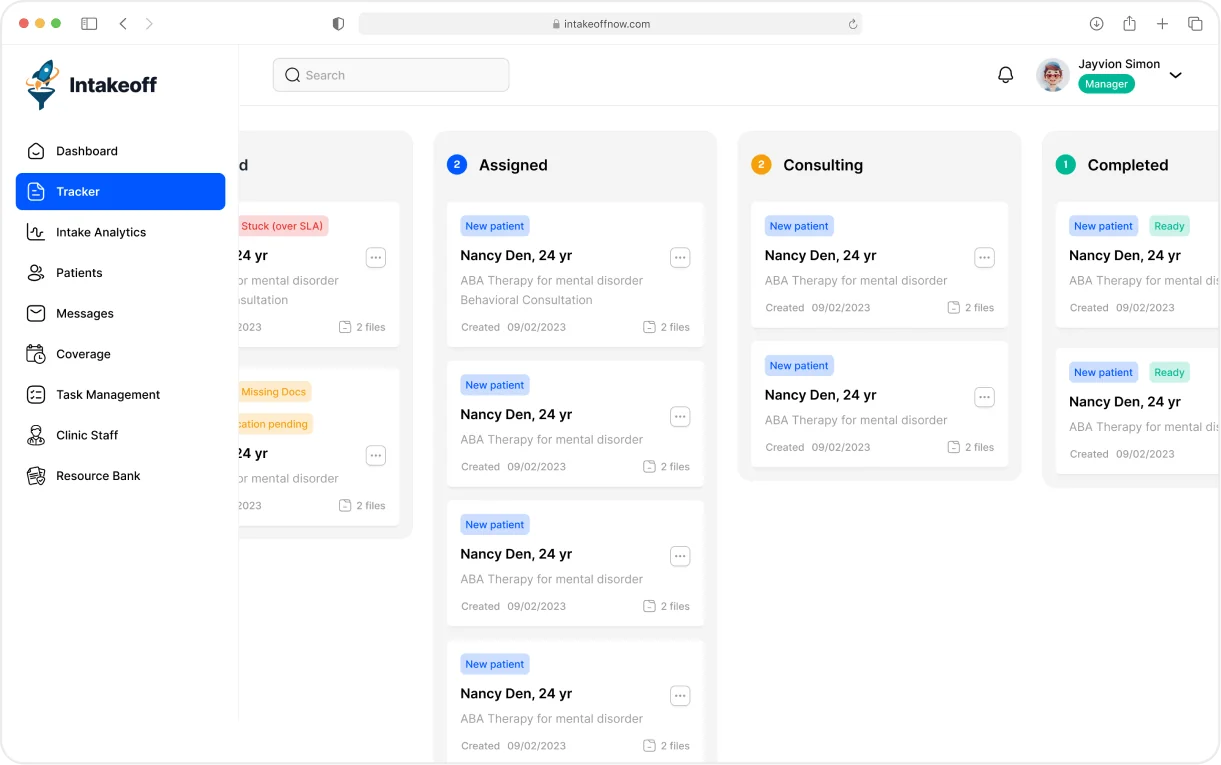Click the Manager role badge
The height and width of the screenshot is (765, 1221).
click(1106, 84)
